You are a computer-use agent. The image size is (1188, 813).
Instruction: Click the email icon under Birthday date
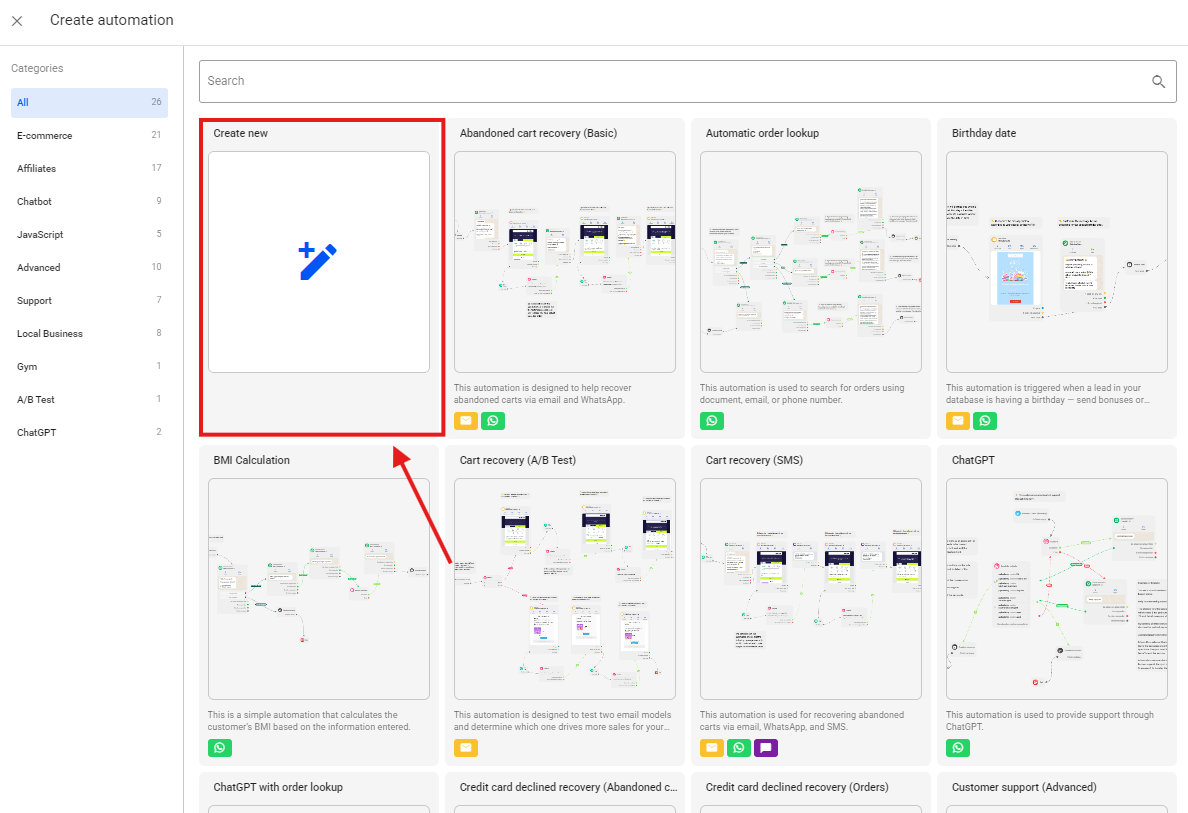click(x=958, y=421)
